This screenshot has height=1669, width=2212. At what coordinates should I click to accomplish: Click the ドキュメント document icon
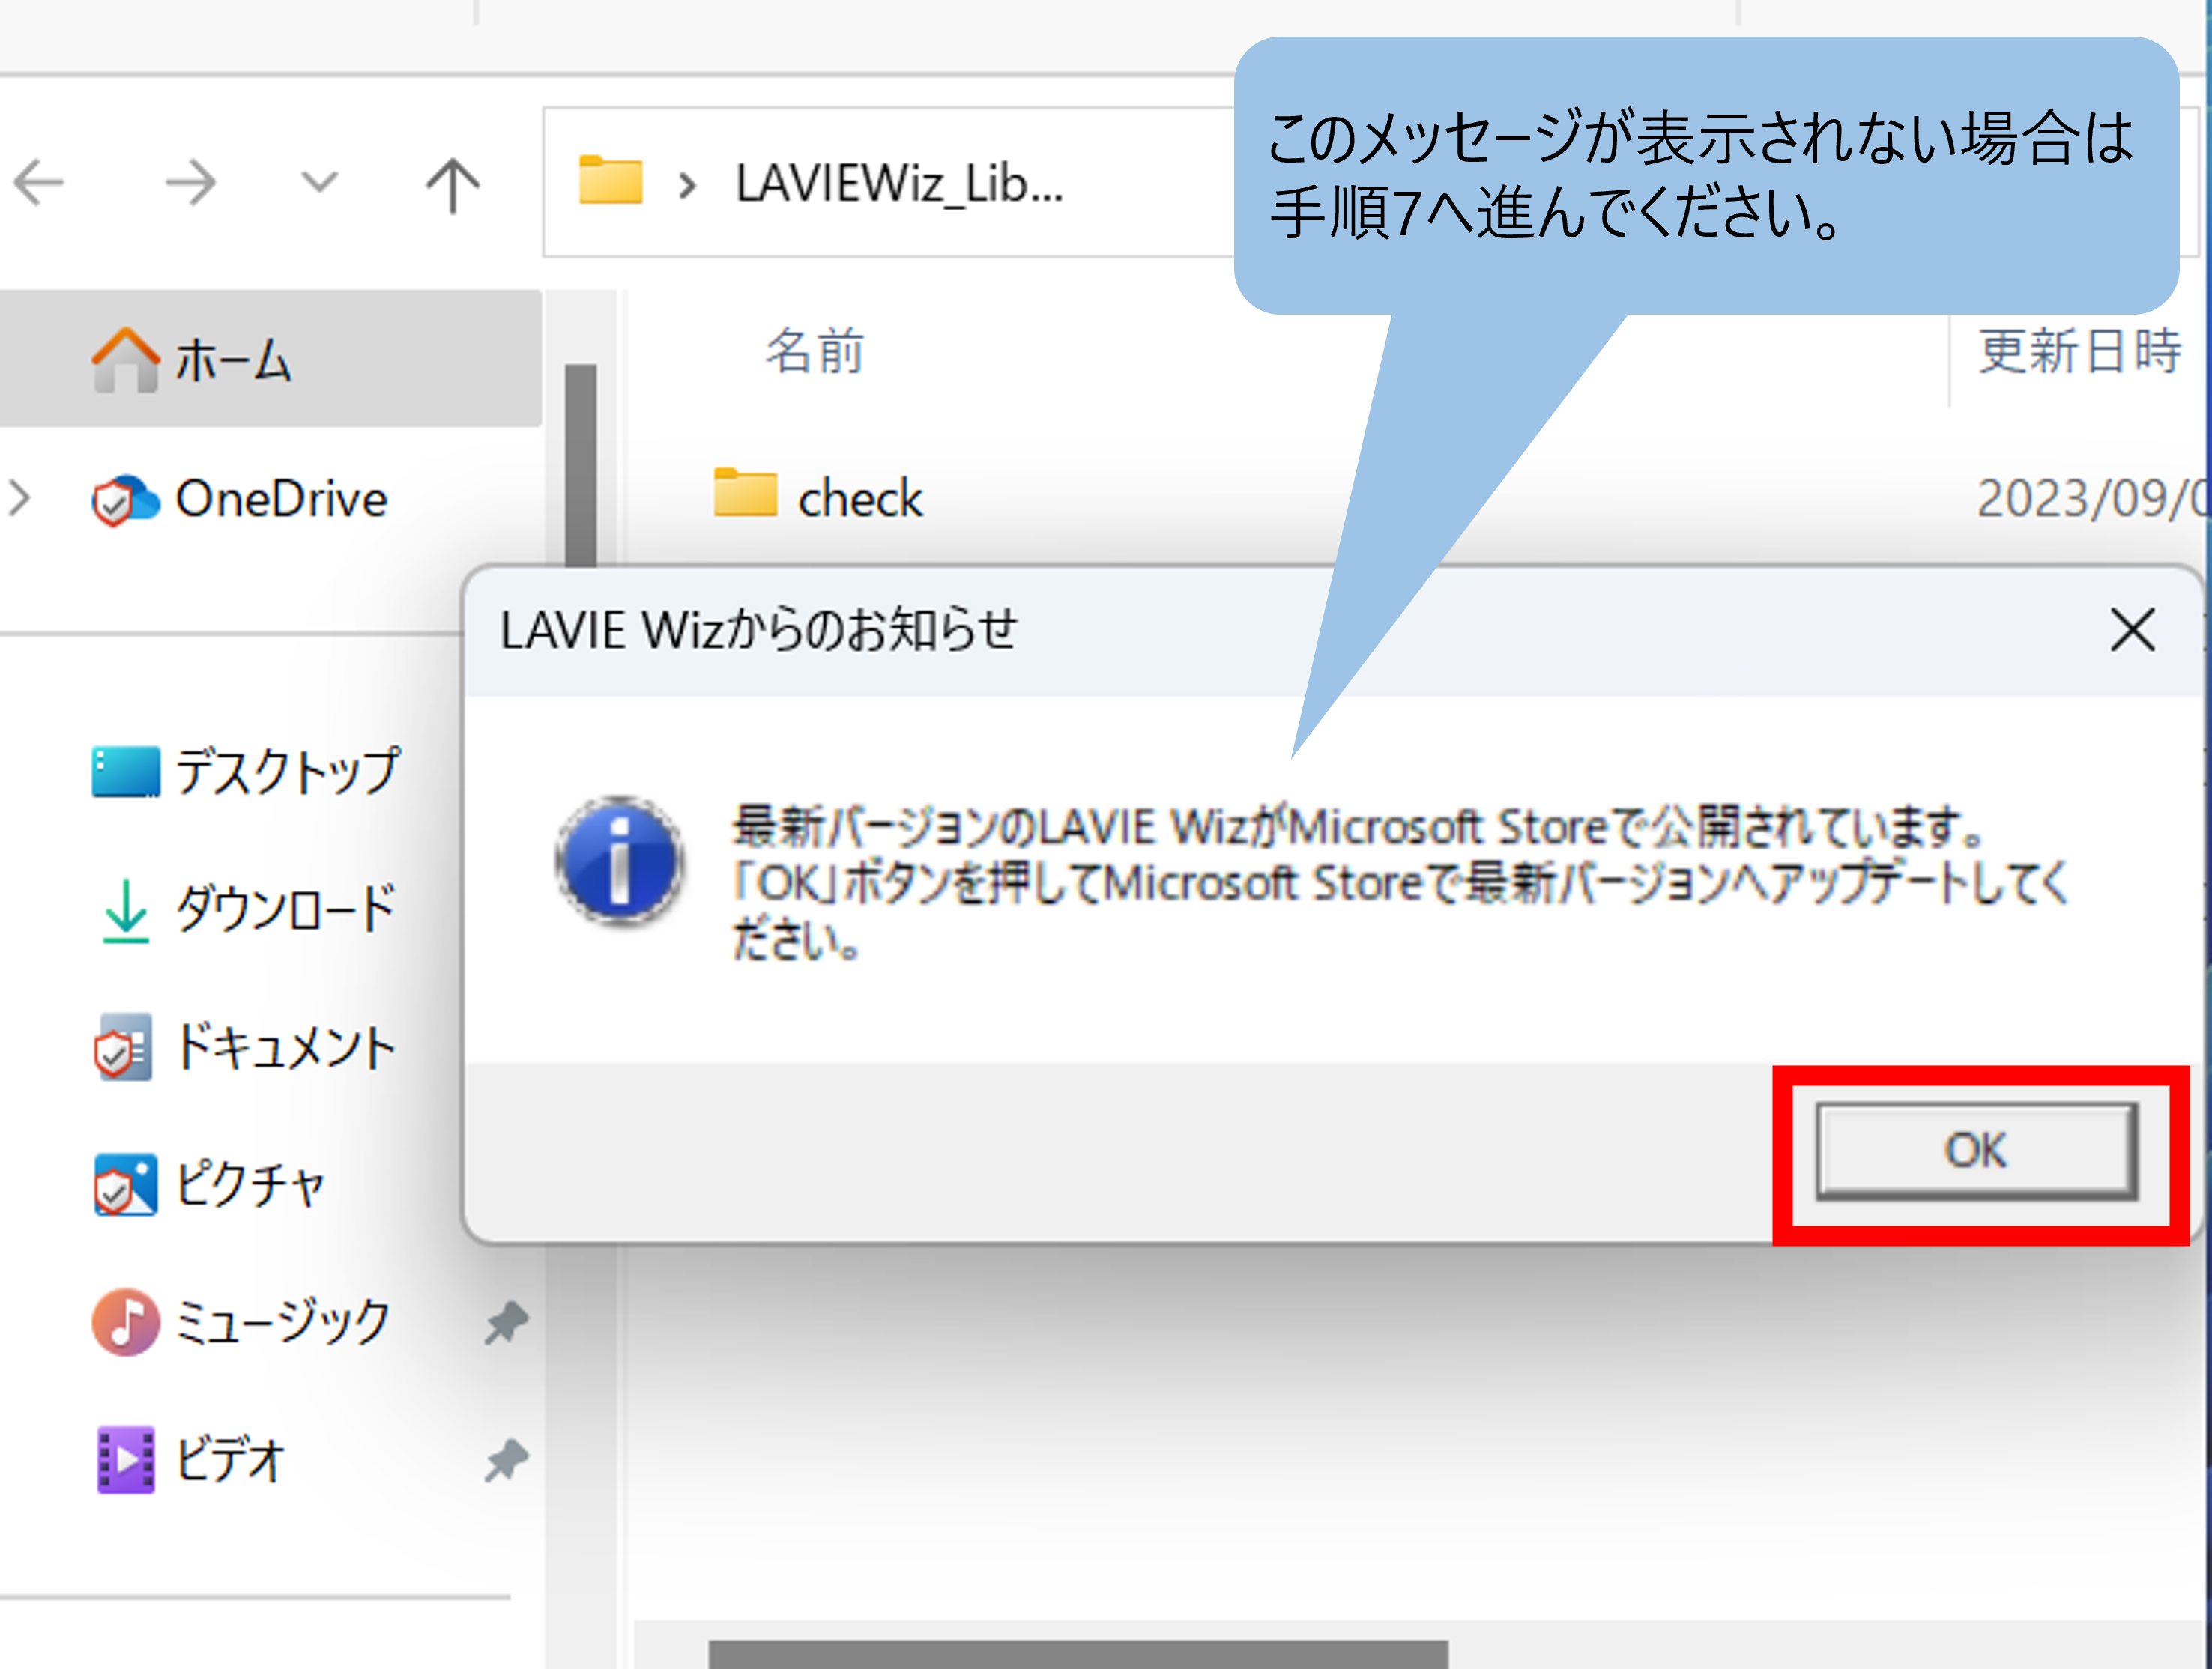click(124, 1047)
